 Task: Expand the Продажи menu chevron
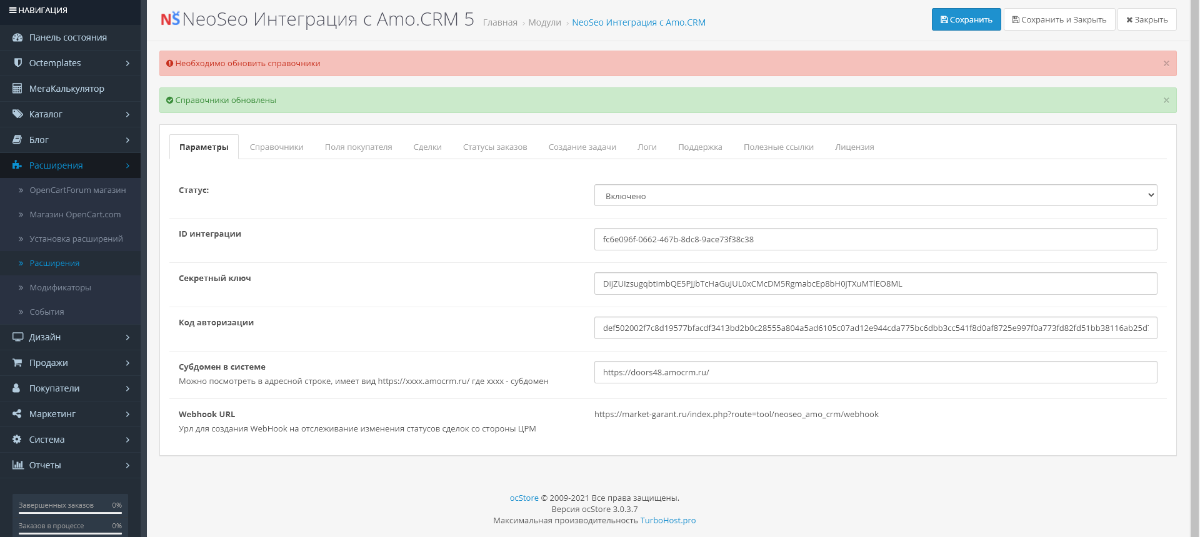128,362
